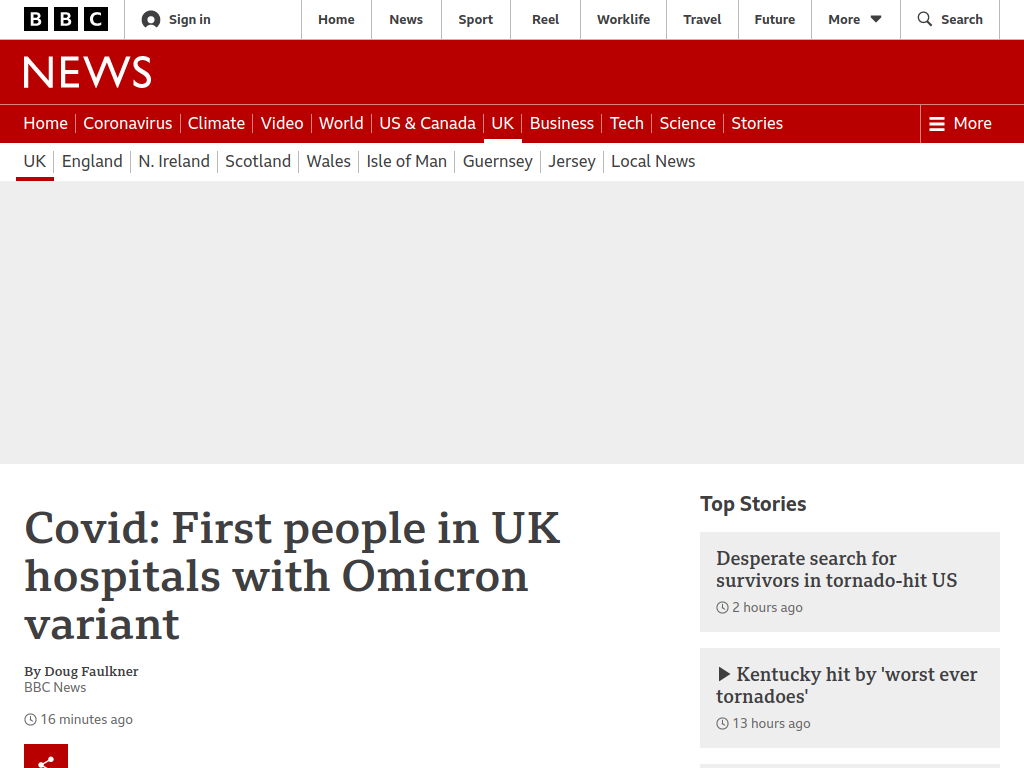
Task: Expand the top bar More dropdown arrow
Action: click(x=876, y=19)
